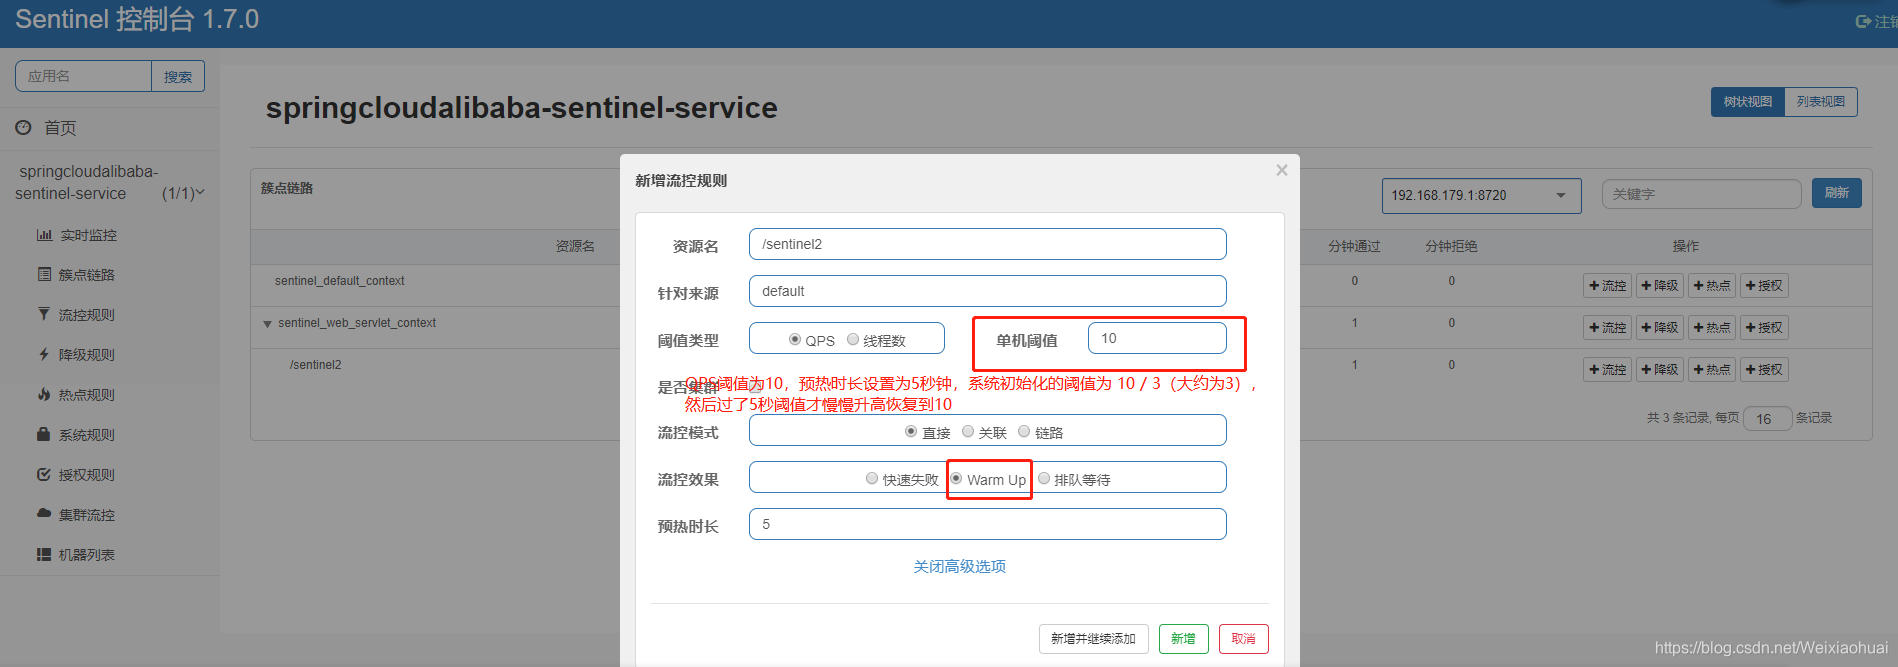The height and width of the screenshot is (667, 1898).
Task: Click 降级 button for sentinel_web_servlet_context row
Action: click(1660, 328)
